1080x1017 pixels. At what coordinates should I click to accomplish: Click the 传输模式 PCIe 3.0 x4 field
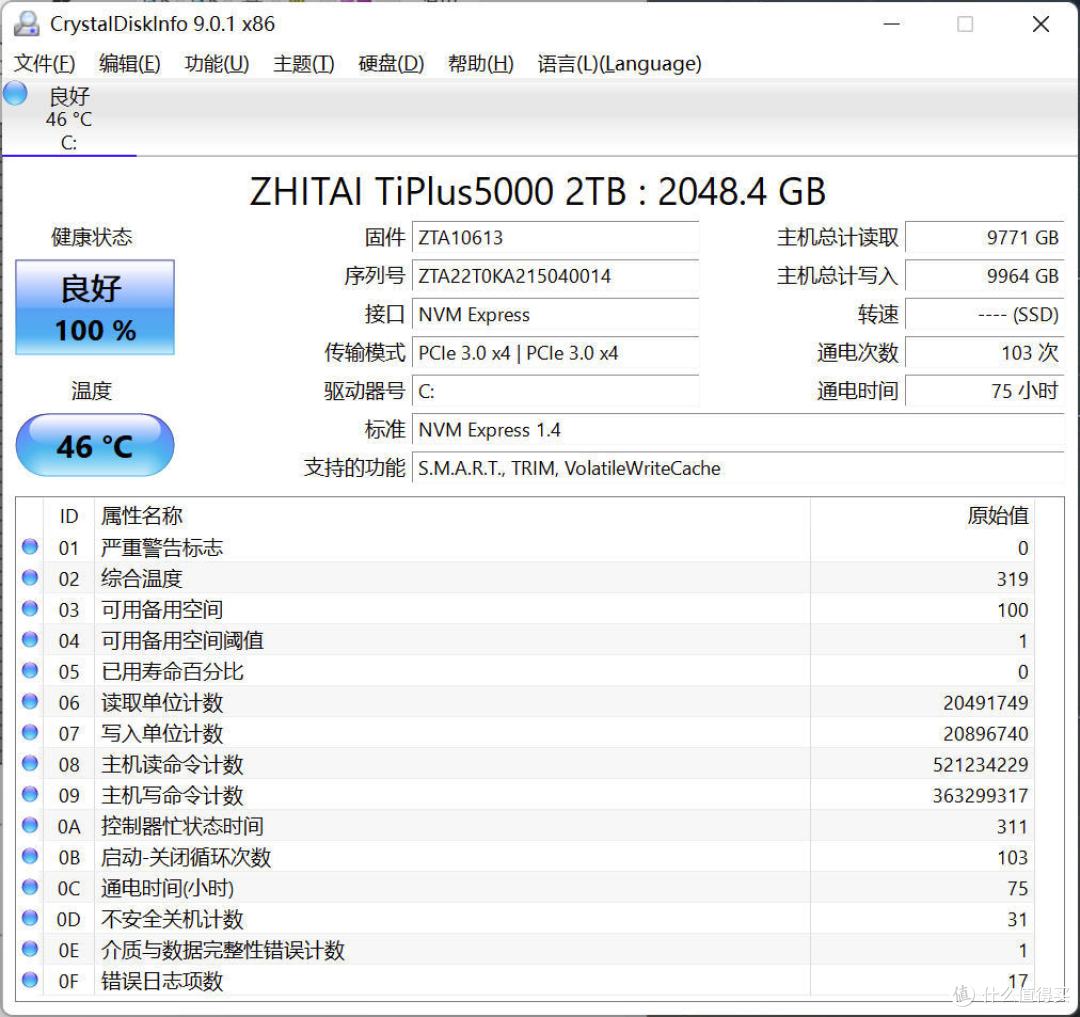coord(556,353)
